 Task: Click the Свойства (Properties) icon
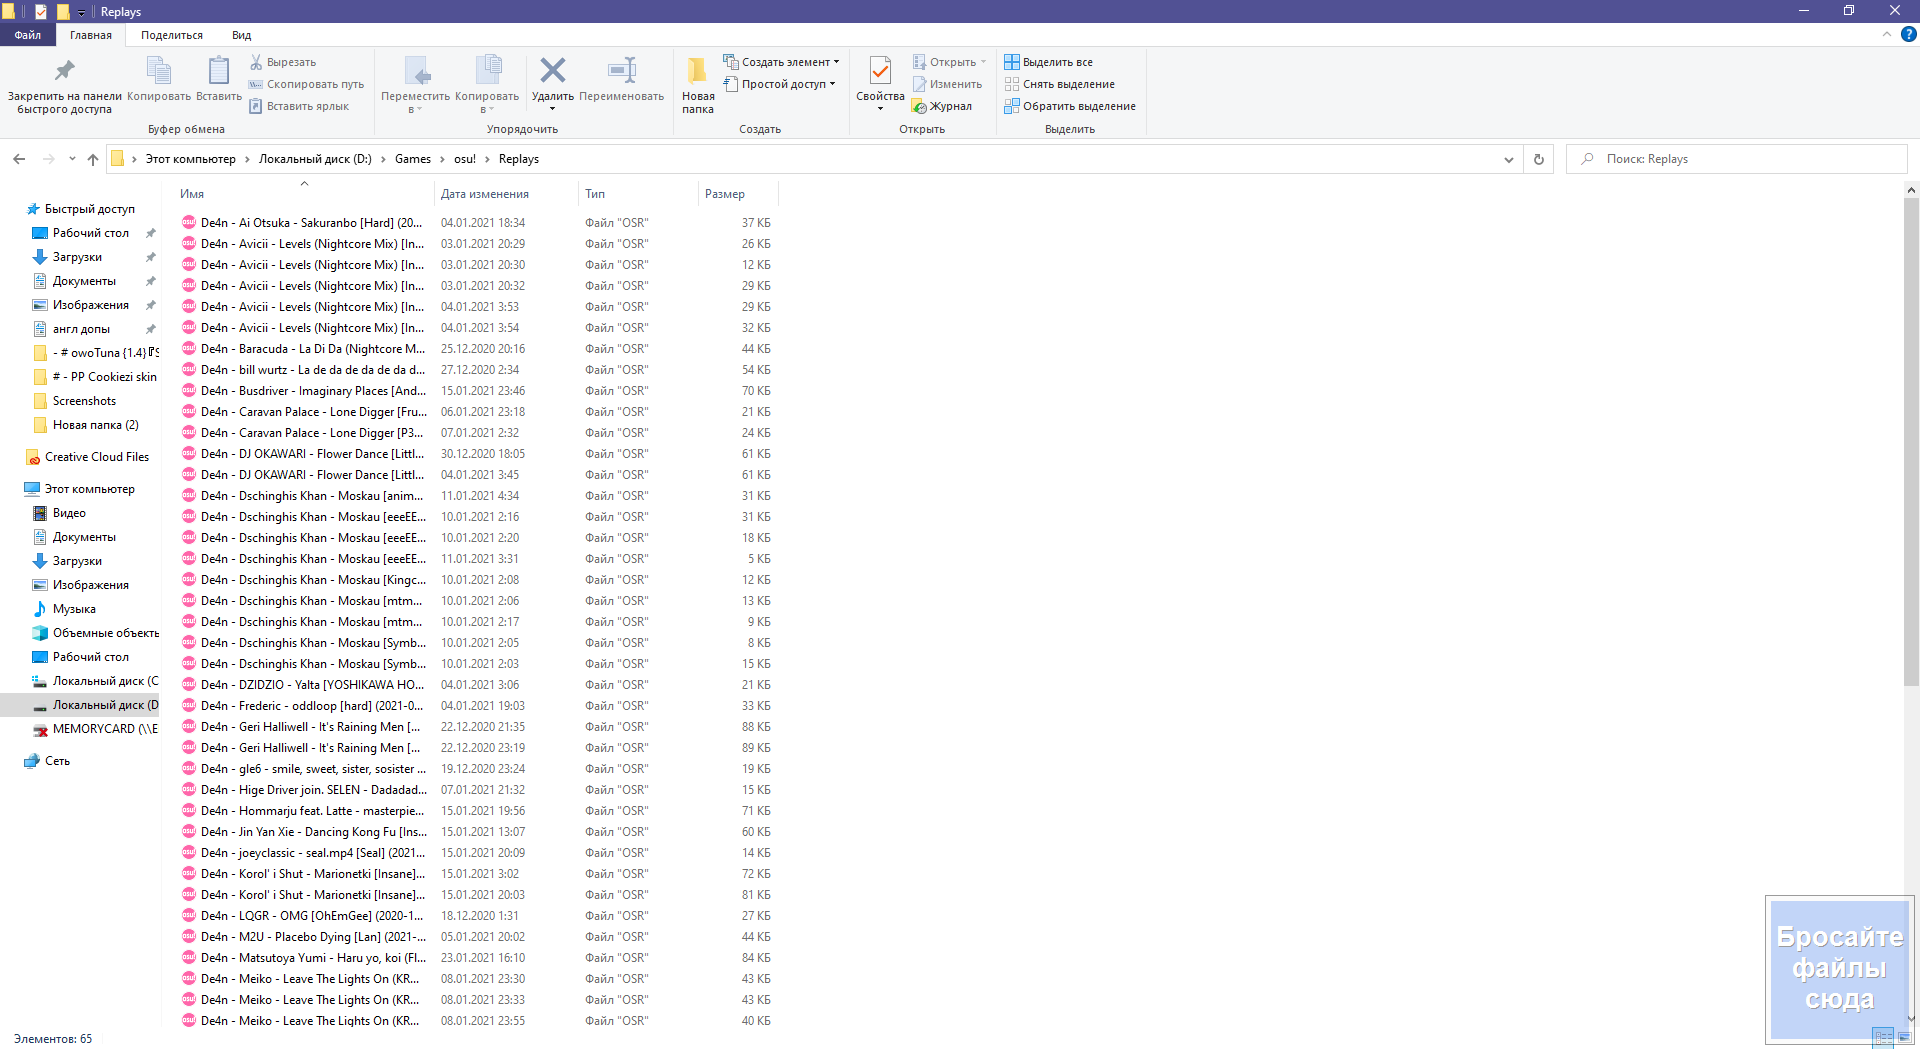point(880,72)
